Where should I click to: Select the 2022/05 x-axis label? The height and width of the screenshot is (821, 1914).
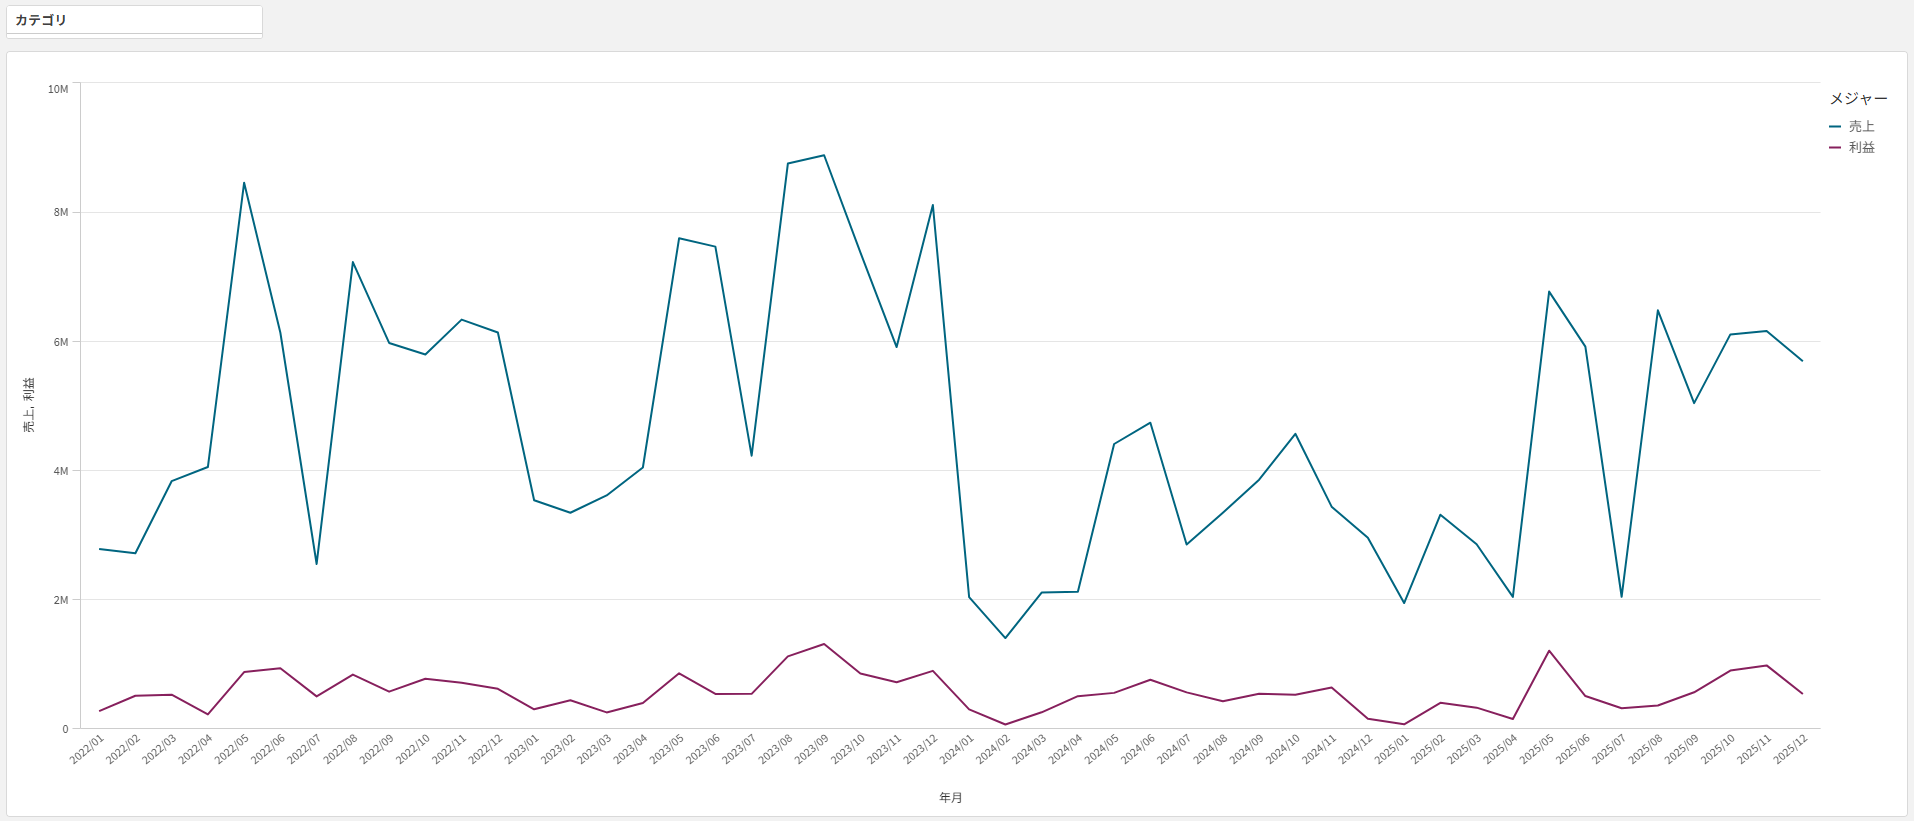[233, 749]
